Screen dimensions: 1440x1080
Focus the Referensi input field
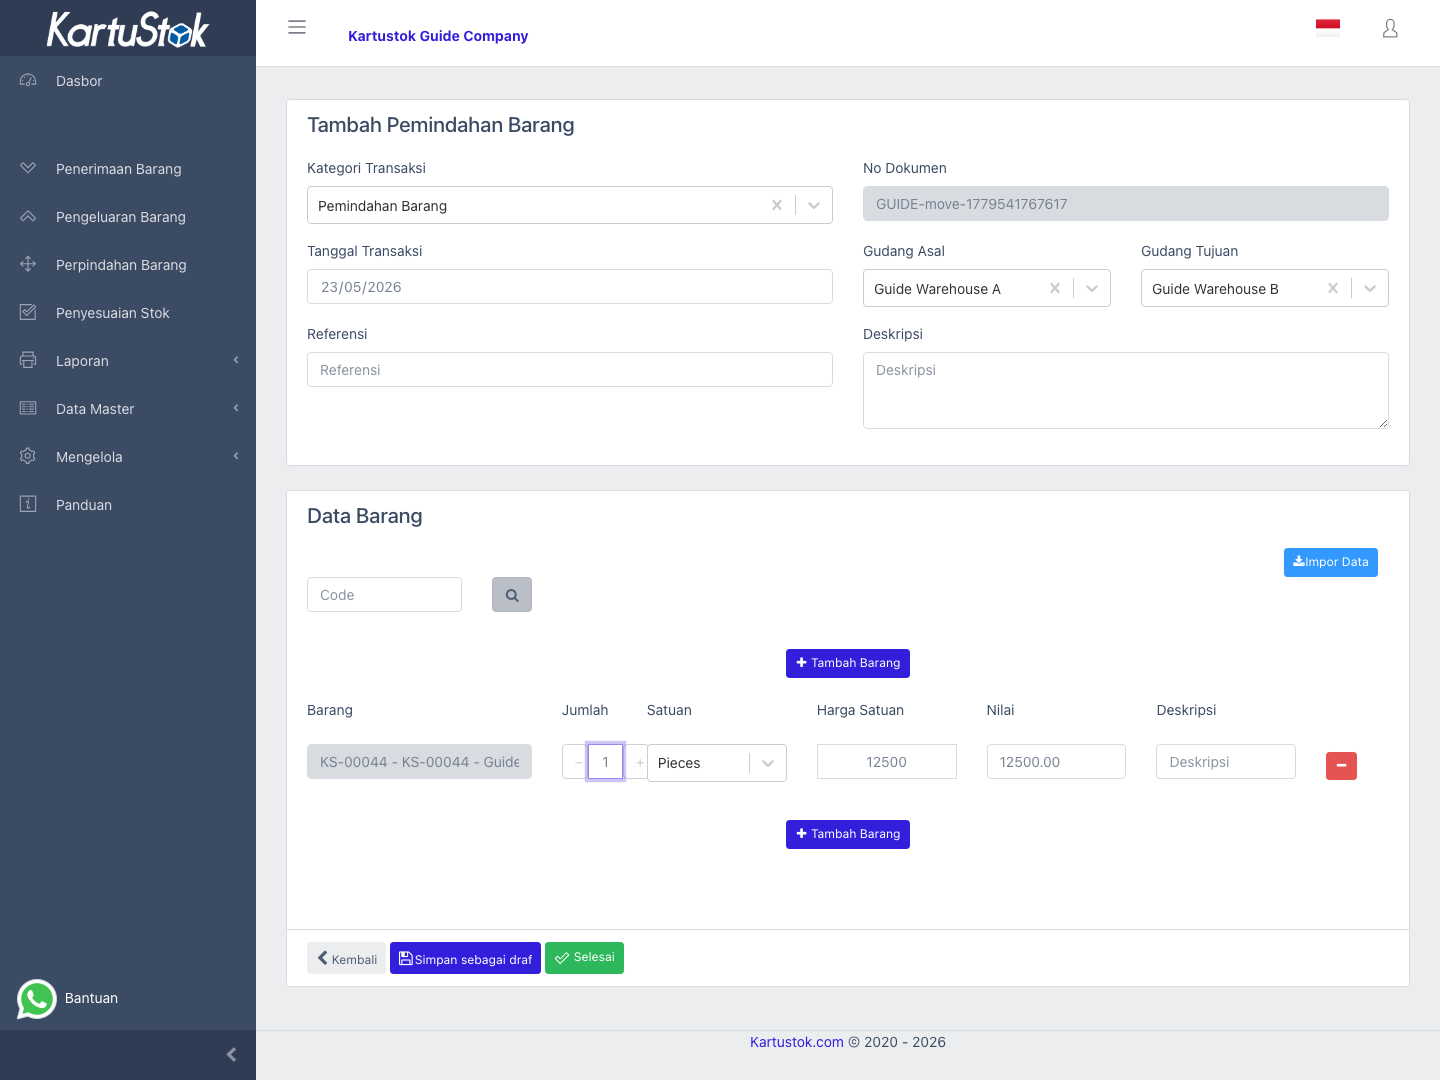coord(570,370)
